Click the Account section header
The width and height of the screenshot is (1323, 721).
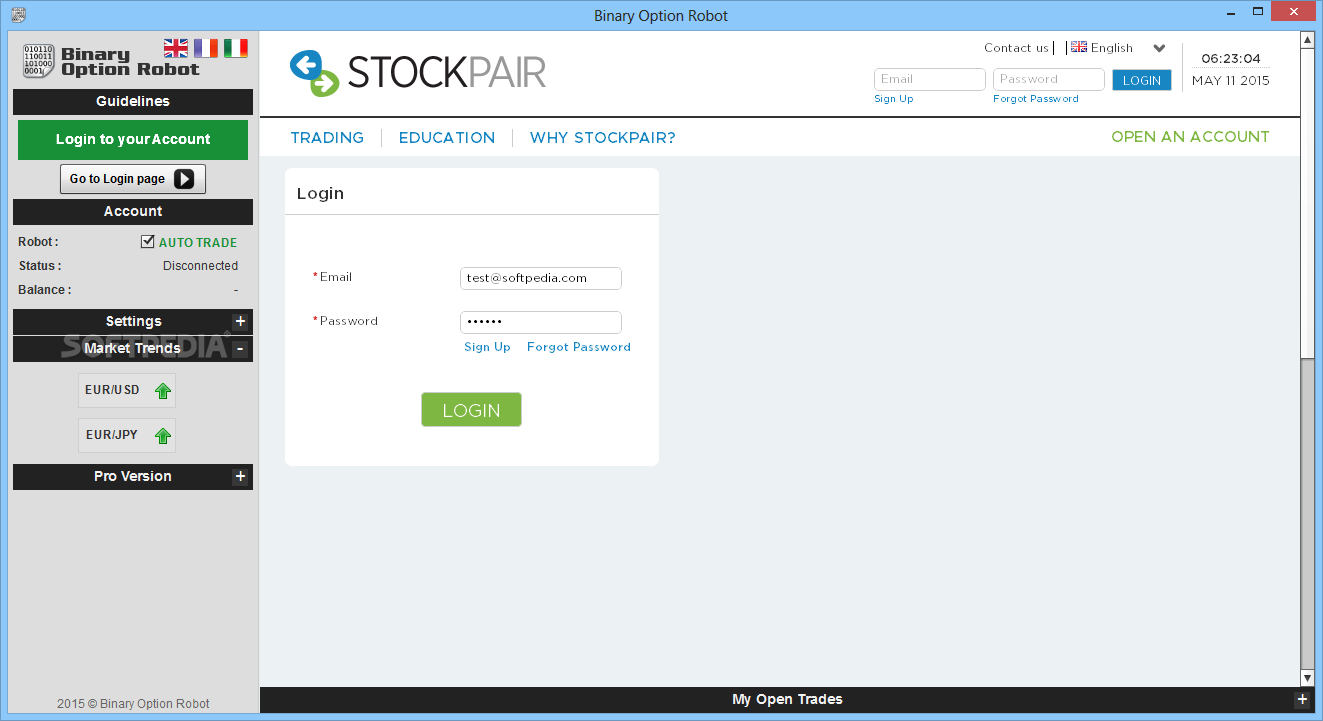point(133,211)
